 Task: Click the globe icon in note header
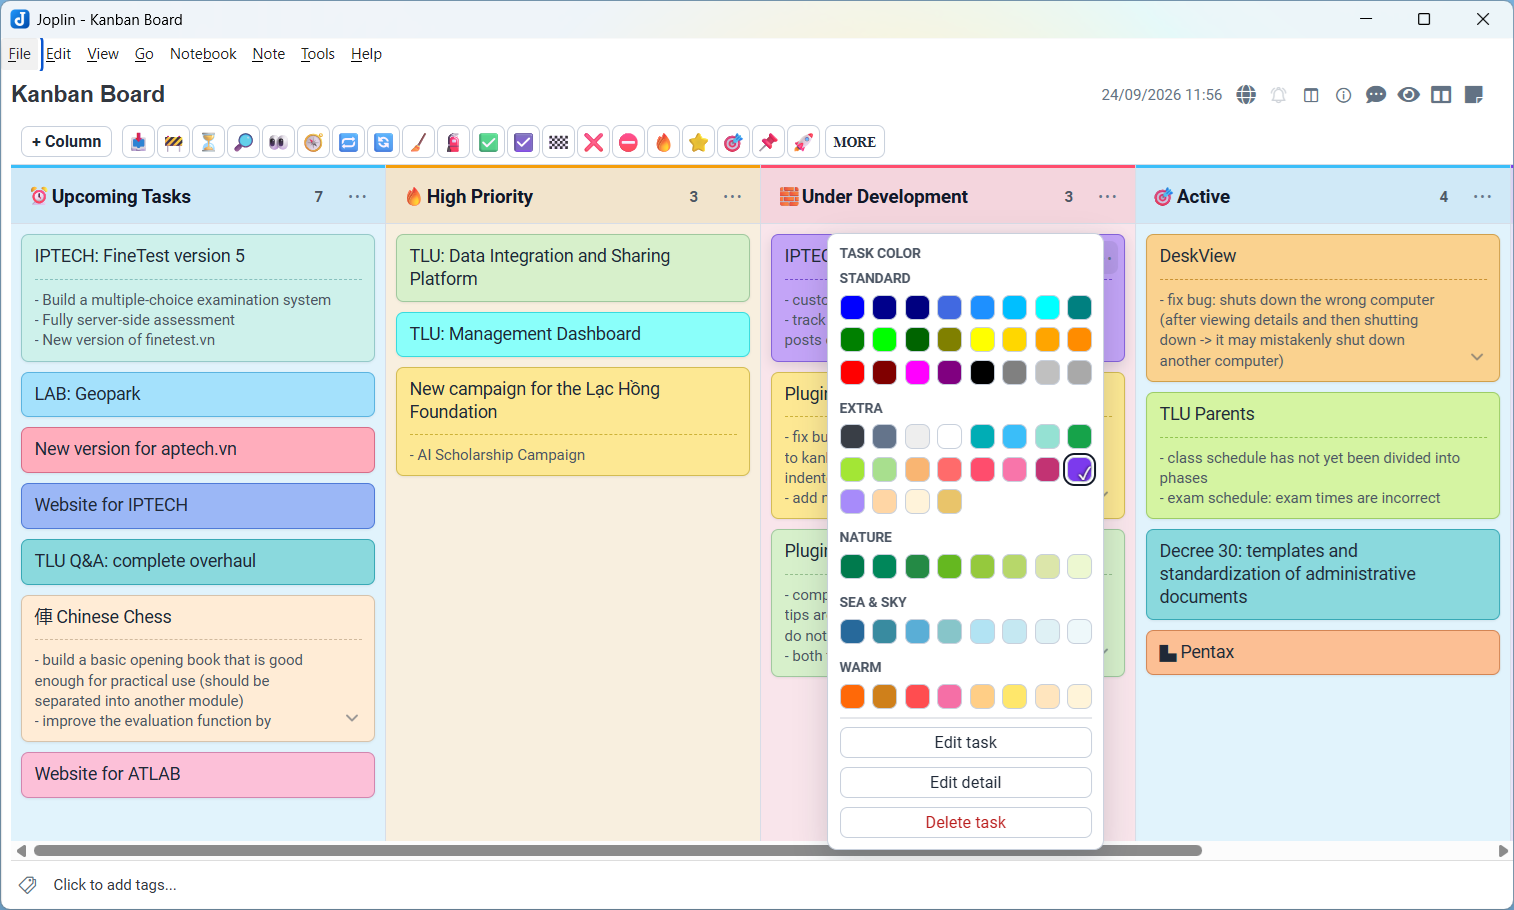tap(1246, 95)
